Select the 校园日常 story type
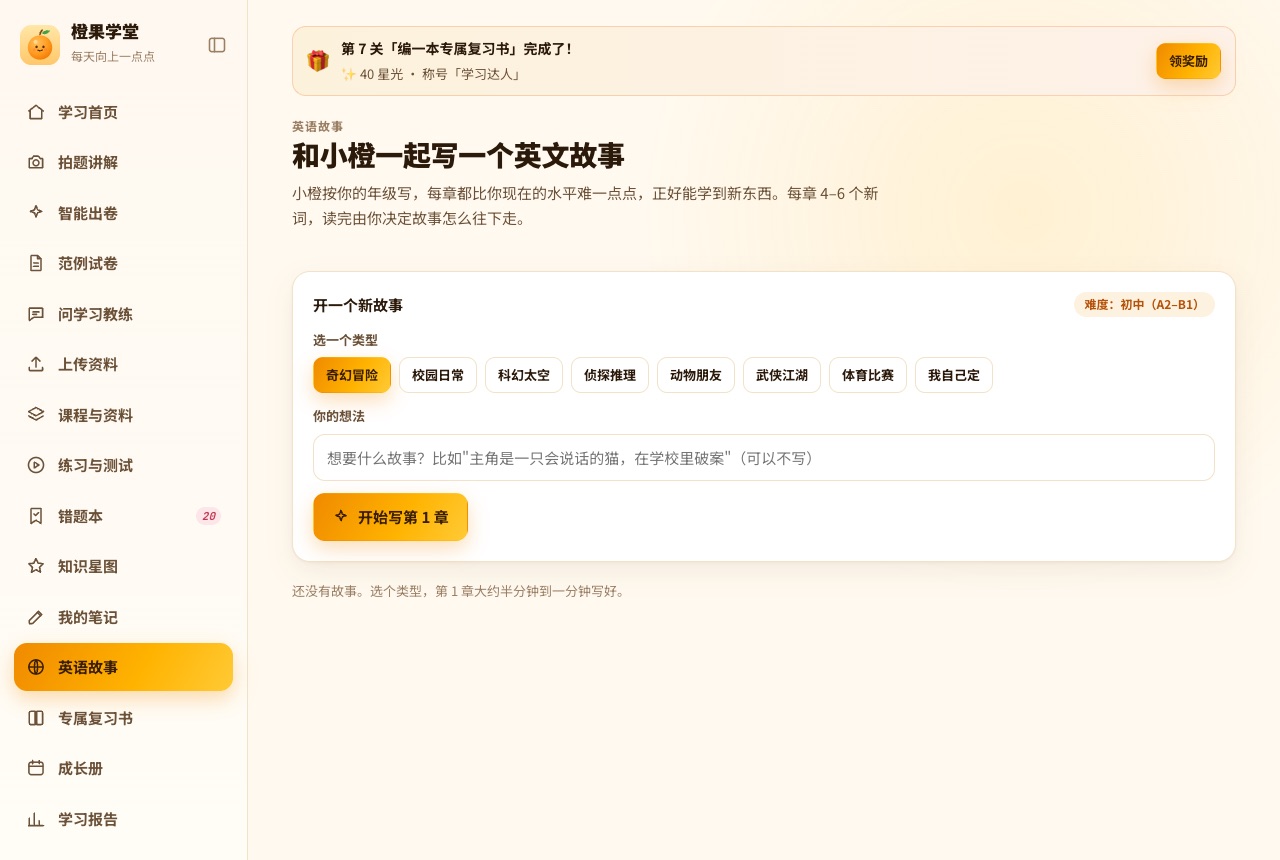 [x=438, y=375]
